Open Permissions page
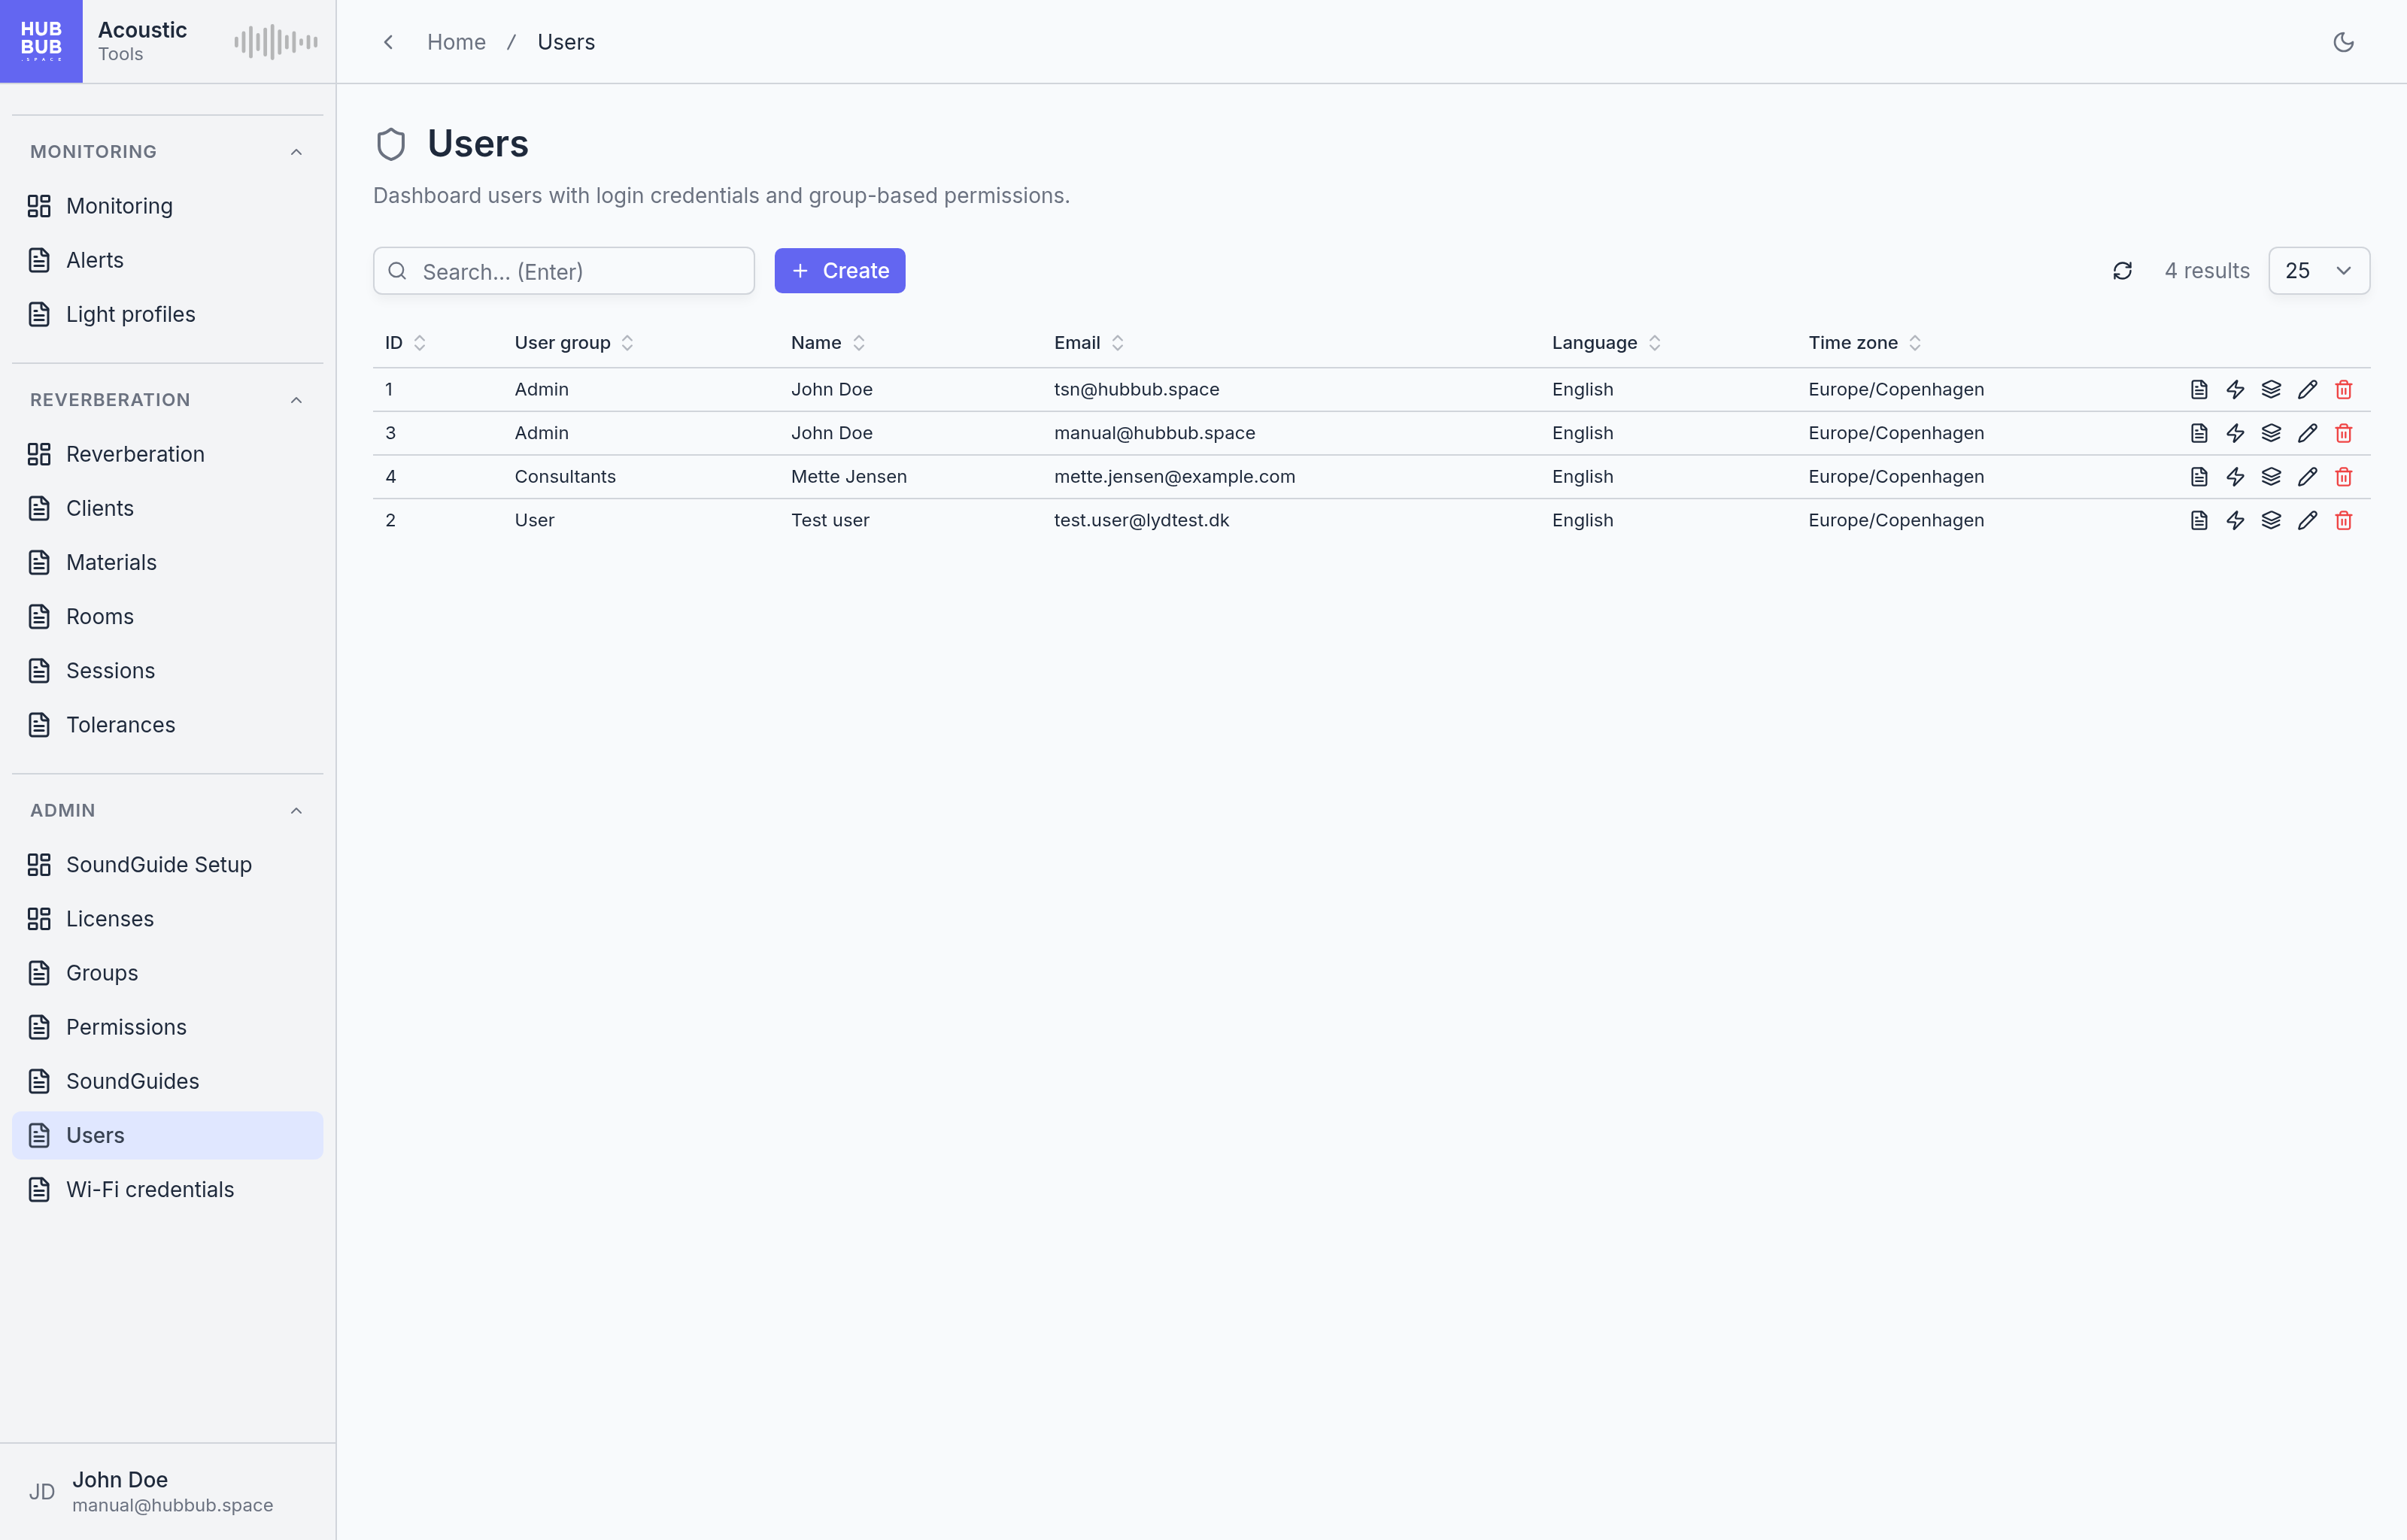 tap(167, 1027)
